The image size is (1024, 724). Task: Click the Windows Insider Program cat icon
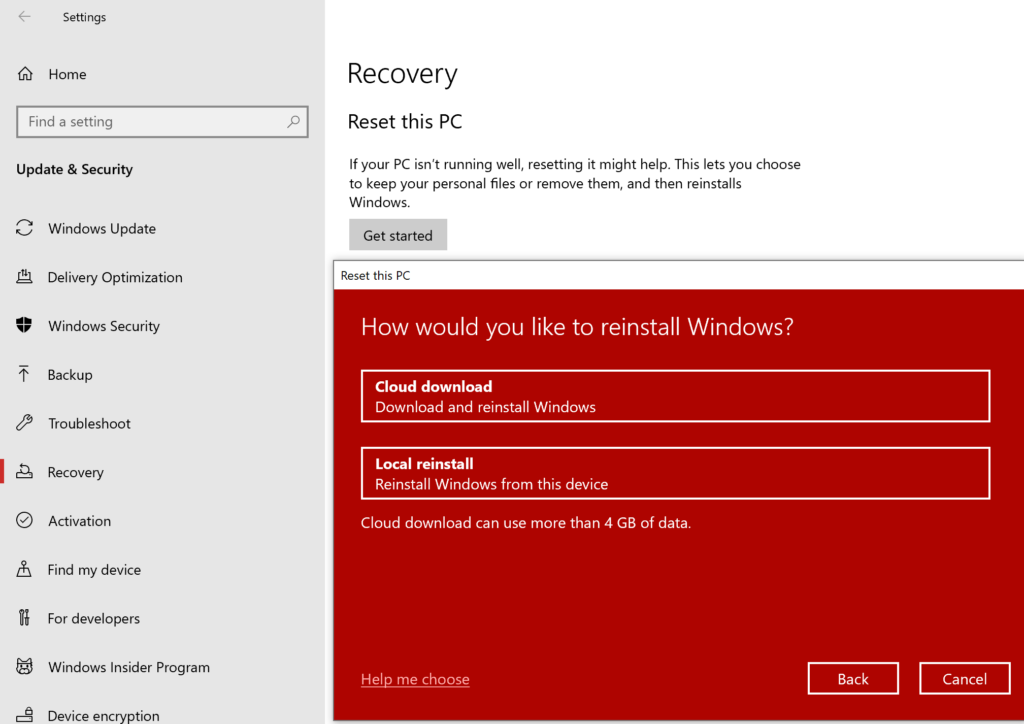(x=24, y=667)
